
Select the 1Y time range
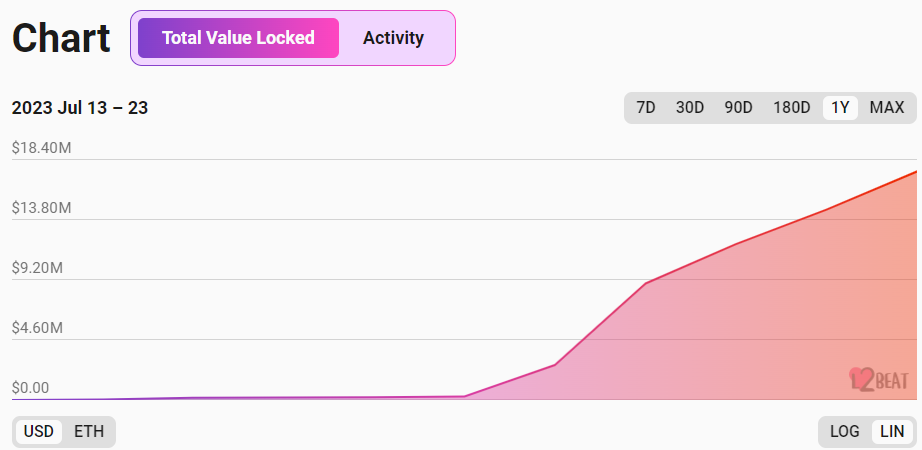pos(840,108)
